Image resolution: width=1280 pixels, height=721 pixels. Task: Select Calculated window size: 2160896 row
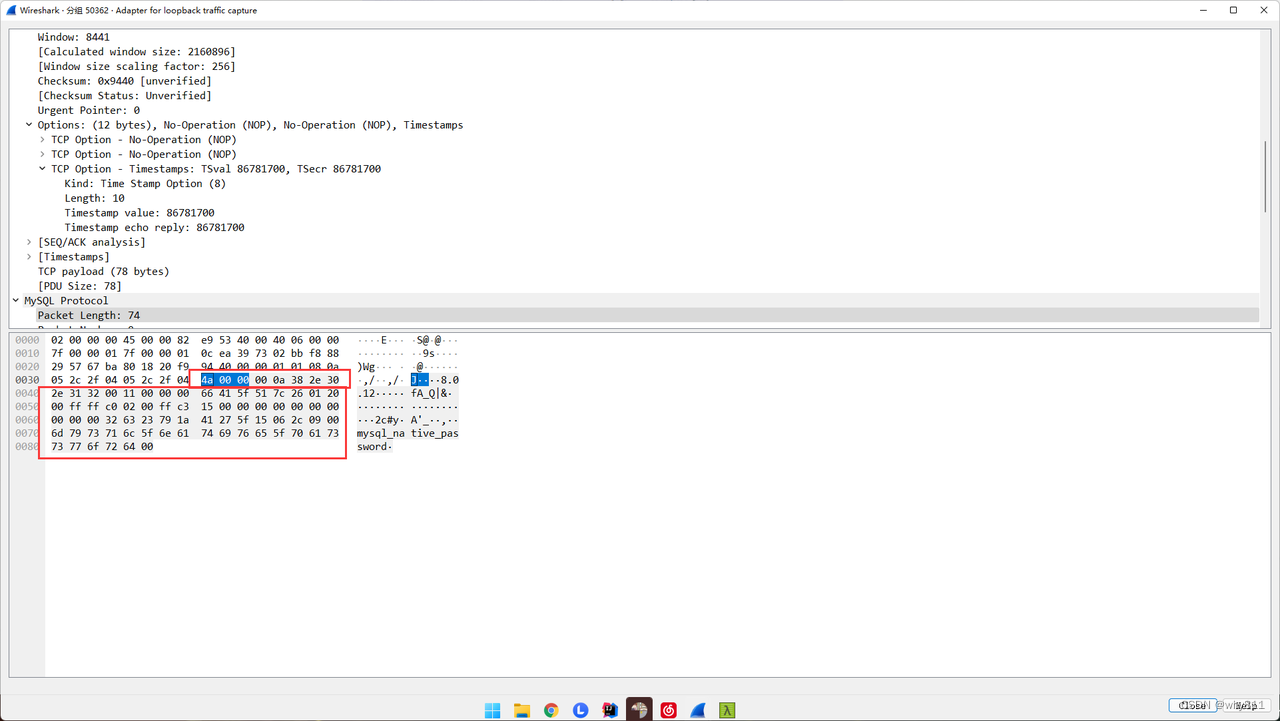click(x=634, y=51)
